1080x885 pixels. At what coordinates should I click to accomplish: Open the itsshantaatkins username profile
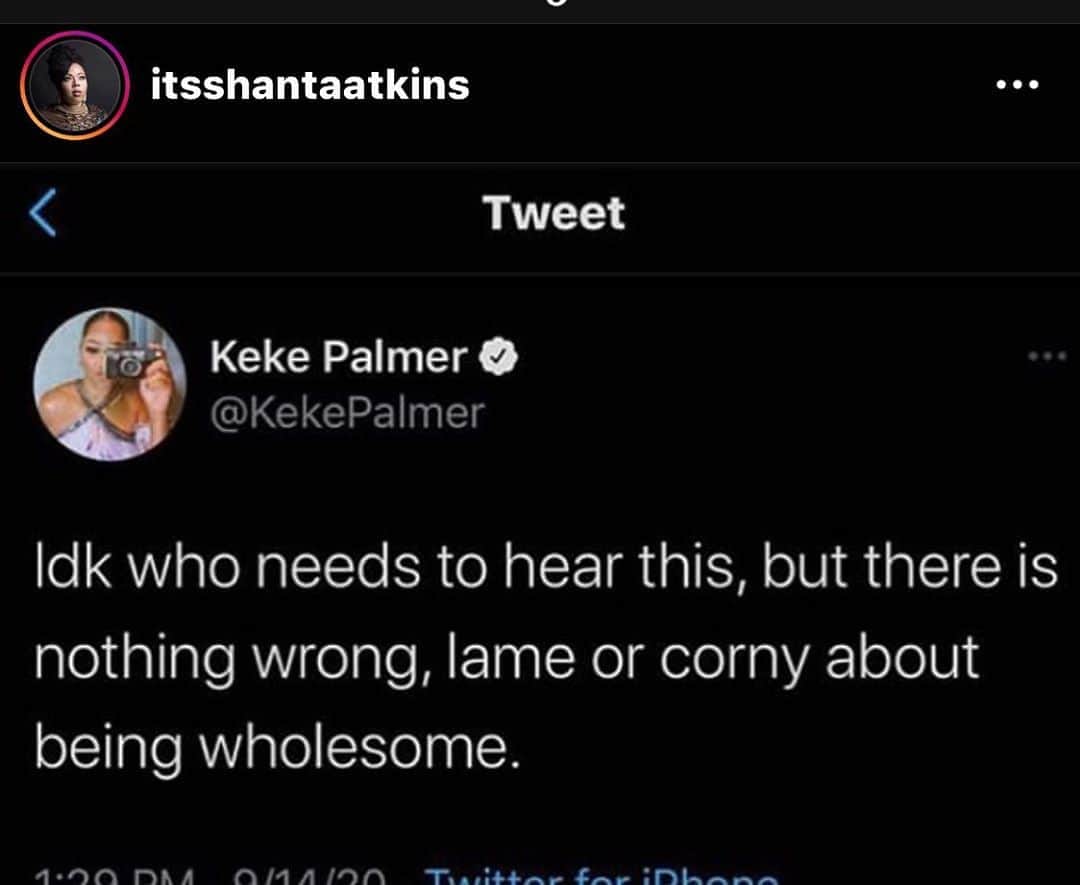[x=310, y=85]
